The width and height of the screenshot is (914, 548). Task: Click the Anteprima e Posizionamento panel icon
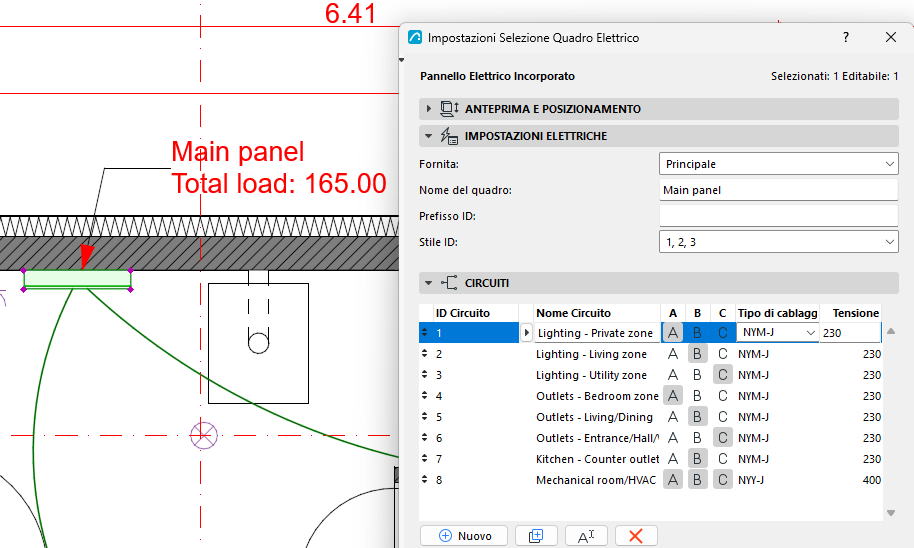click(449, 108)
